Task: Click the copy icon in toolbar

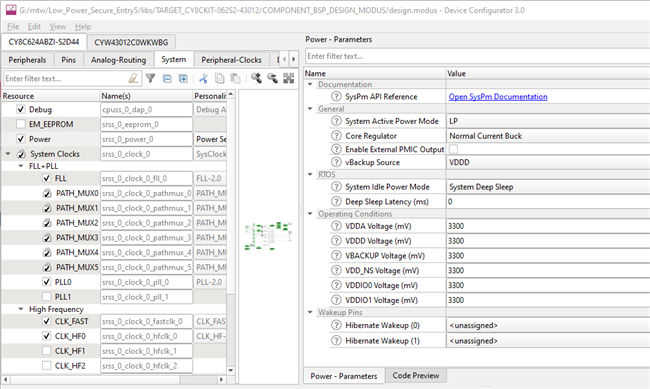Action: [x=220, y=78]
